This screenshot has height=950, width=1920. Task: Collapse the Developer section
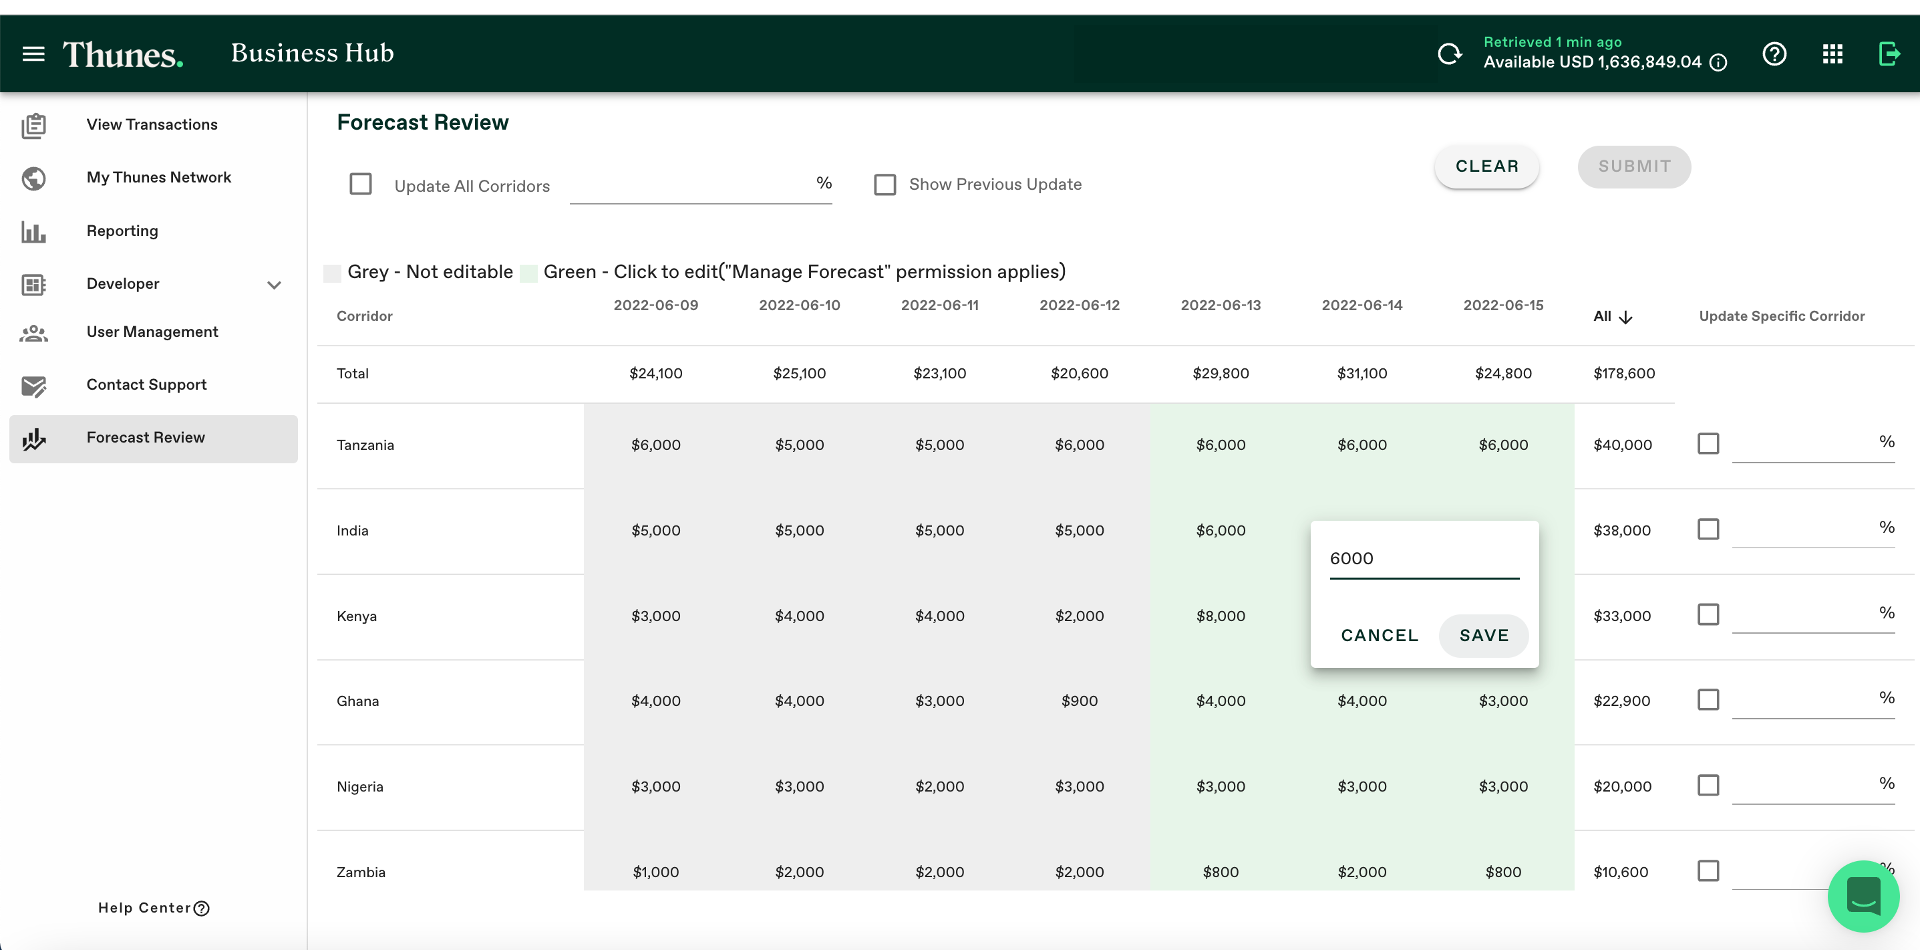pos(274,285)
